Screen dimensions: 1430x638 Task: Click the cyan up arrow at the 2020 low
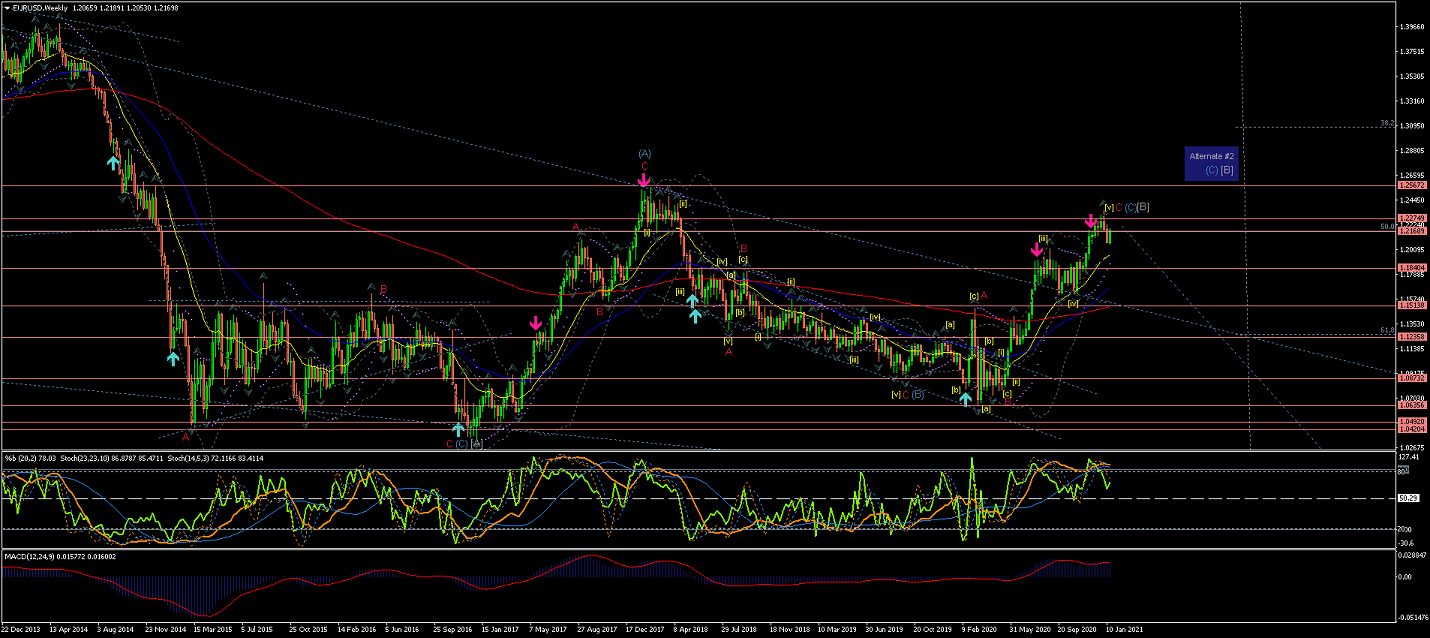point(965,399)
